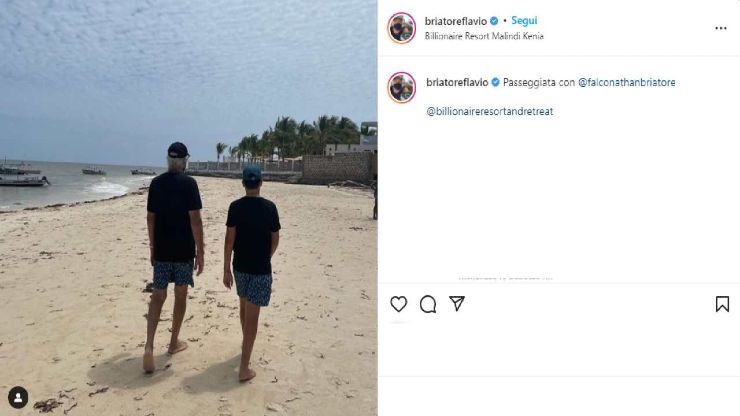Open the three-dot more options menu
This screenshot has height=416, width=740.
click(x=721, y=28)
